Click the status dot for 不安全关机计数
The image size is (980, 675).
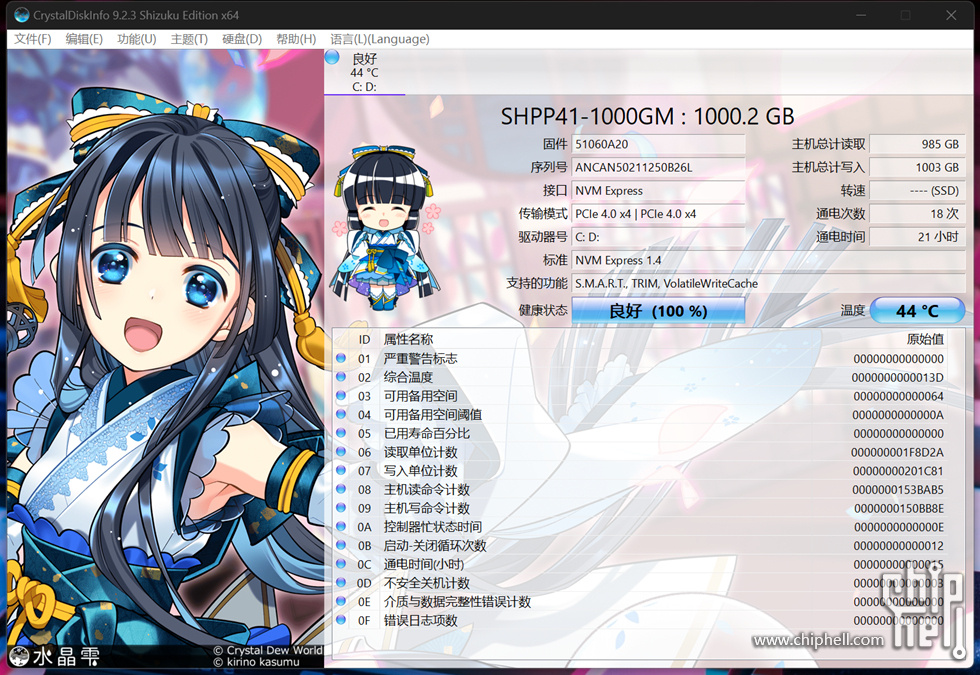[x=341, y=582]
